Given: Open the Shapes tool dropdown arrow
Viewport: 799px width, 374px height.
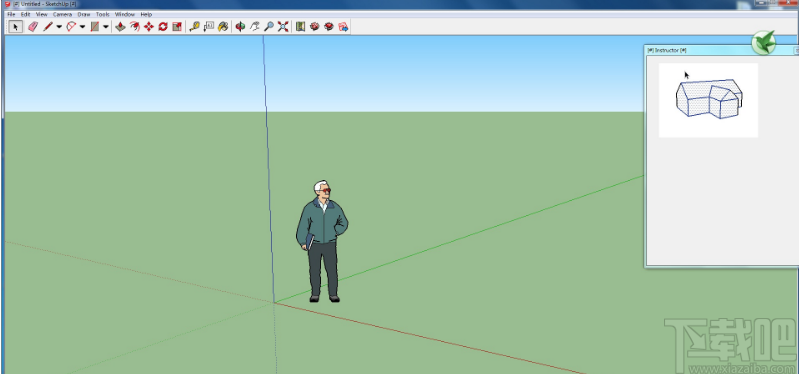Looking at the screenshot, I should click(x=106, y=26).
